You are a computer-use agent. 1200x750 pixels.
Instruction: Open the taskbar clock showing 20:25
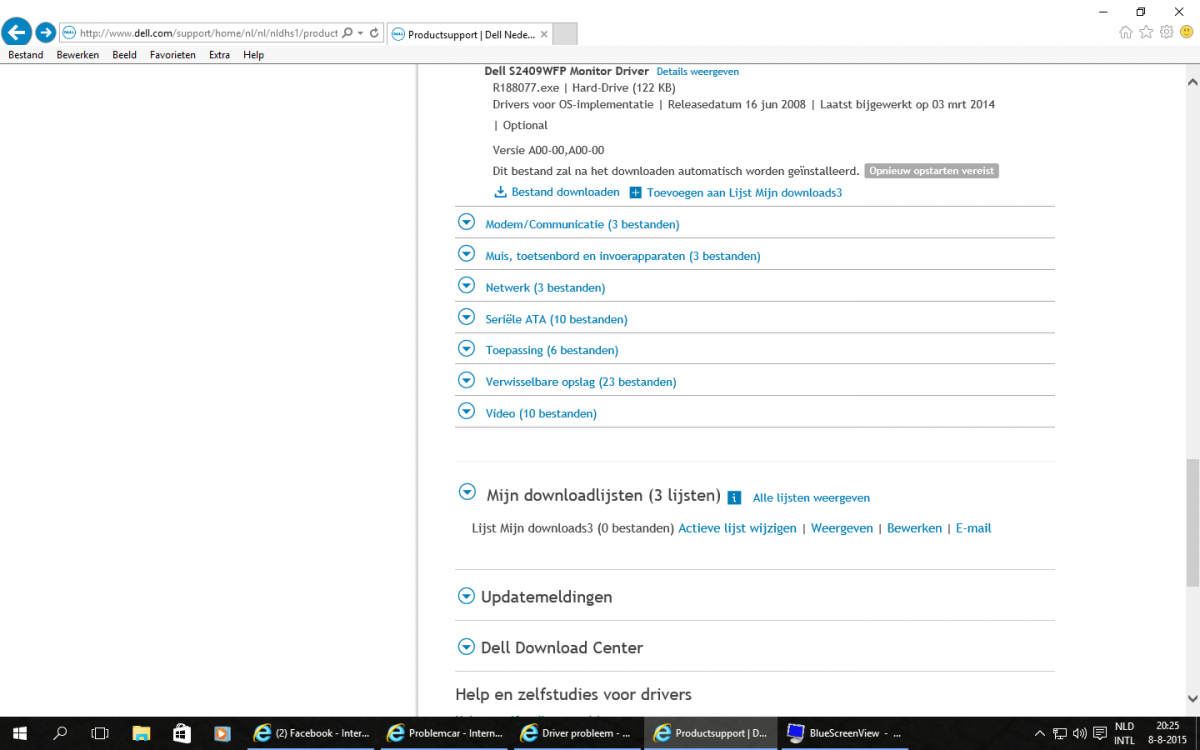[1166, 733]
